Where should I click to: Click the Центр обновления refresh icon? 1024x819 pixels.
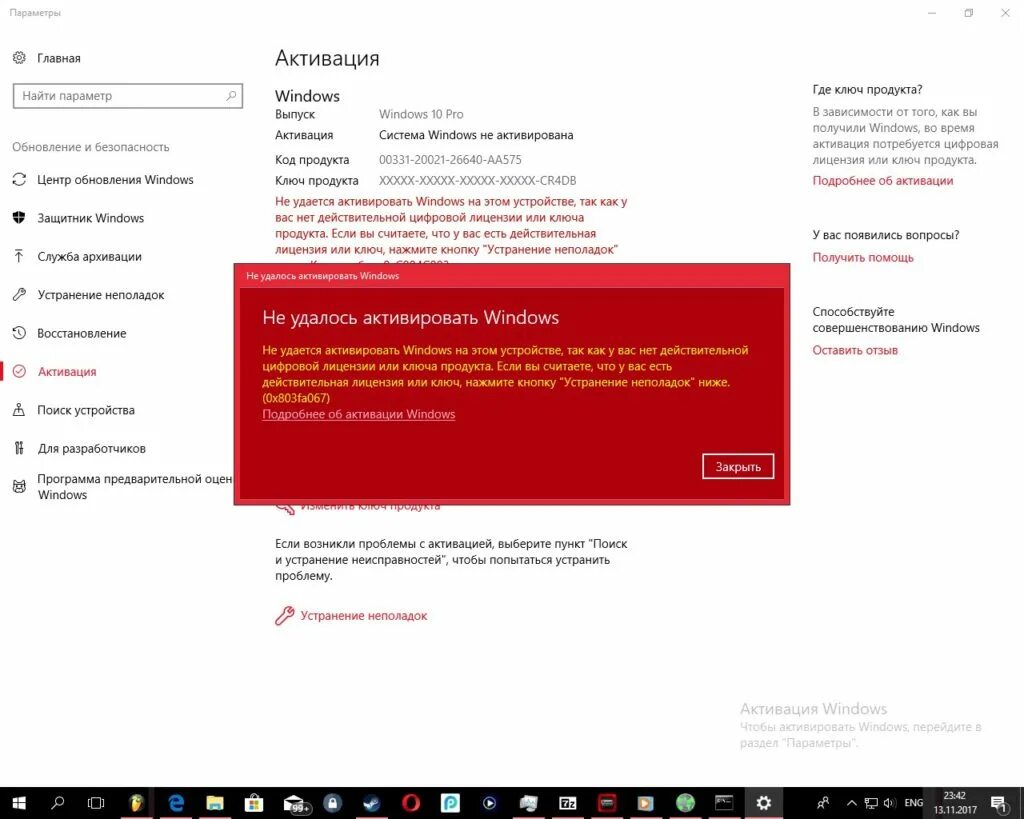(x=20, y=180)
